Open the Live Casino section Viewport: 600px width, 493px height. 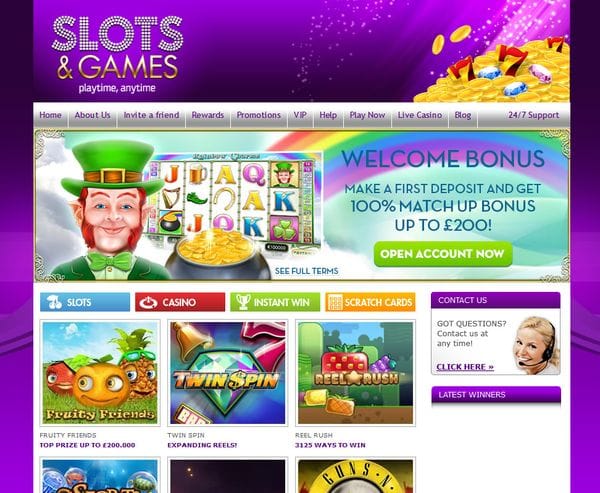pos(420,115)
